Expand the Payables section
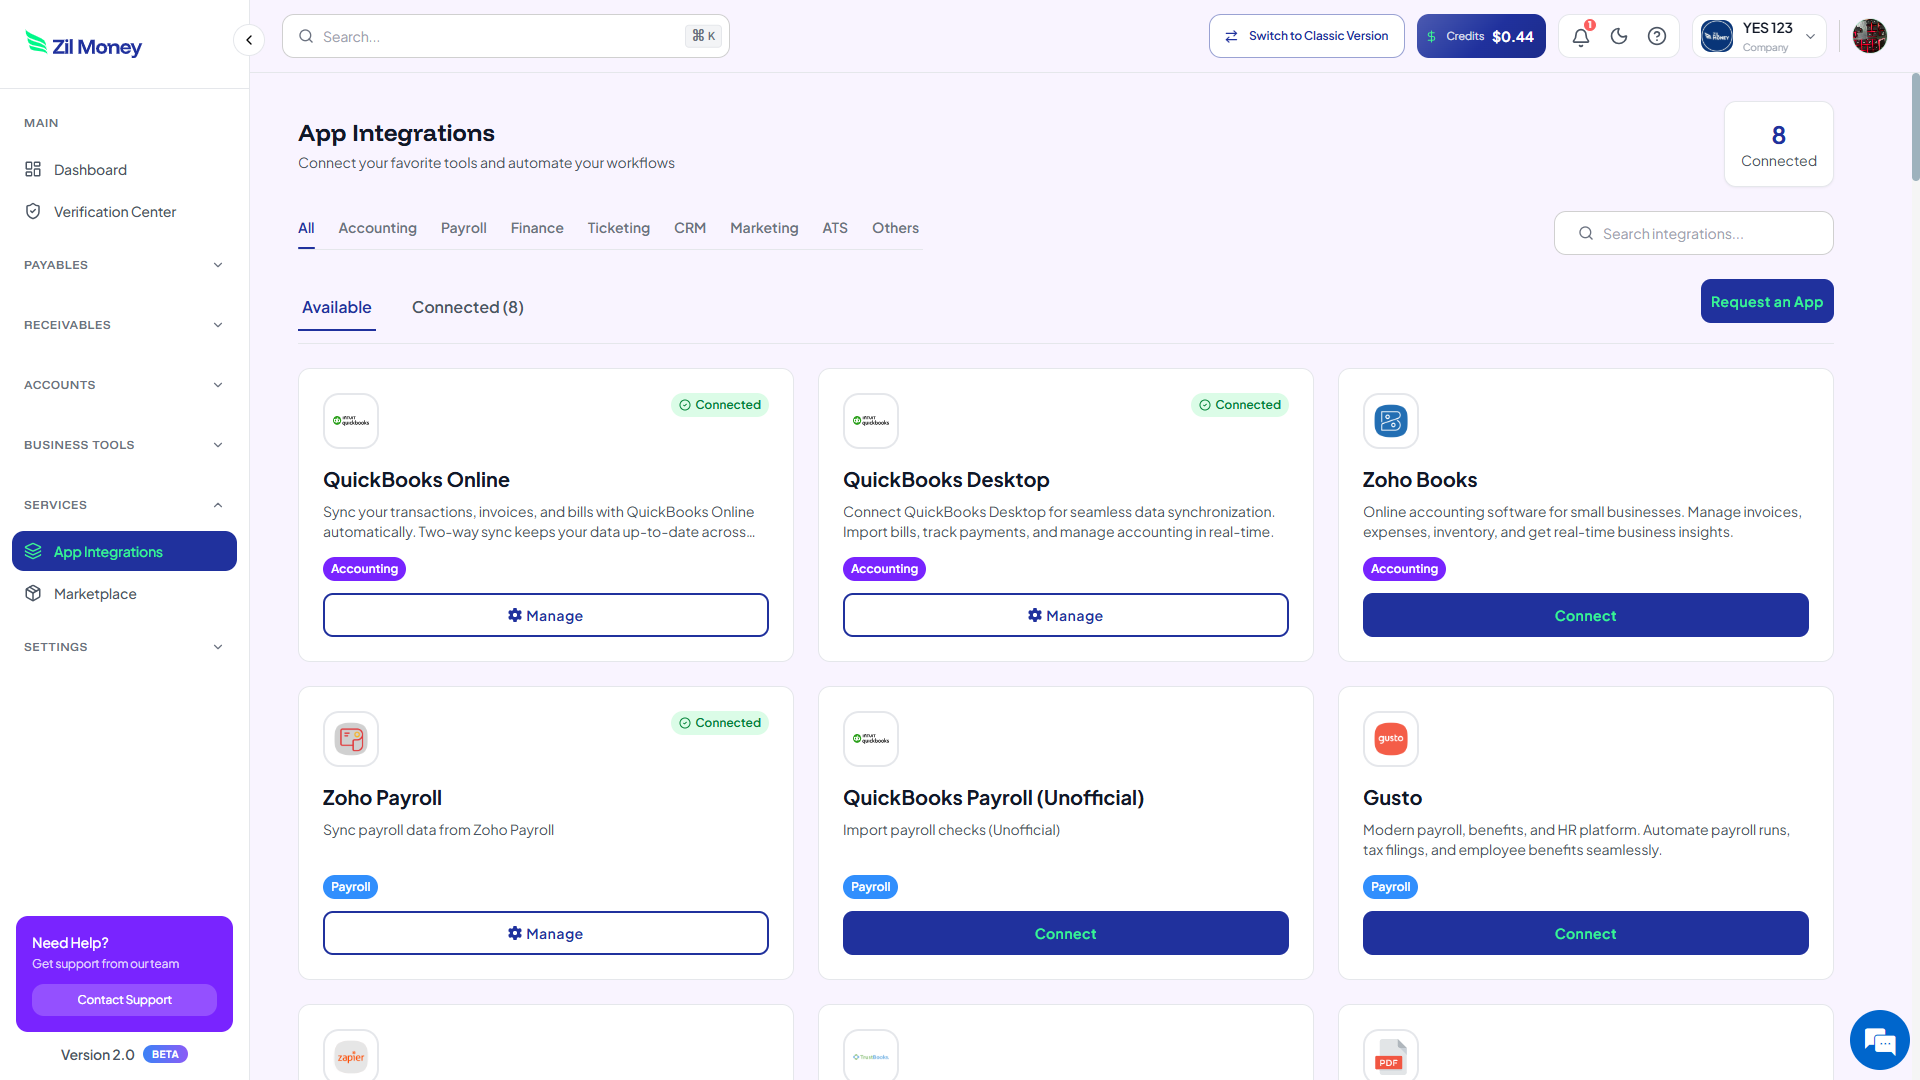 click(124, 265)
